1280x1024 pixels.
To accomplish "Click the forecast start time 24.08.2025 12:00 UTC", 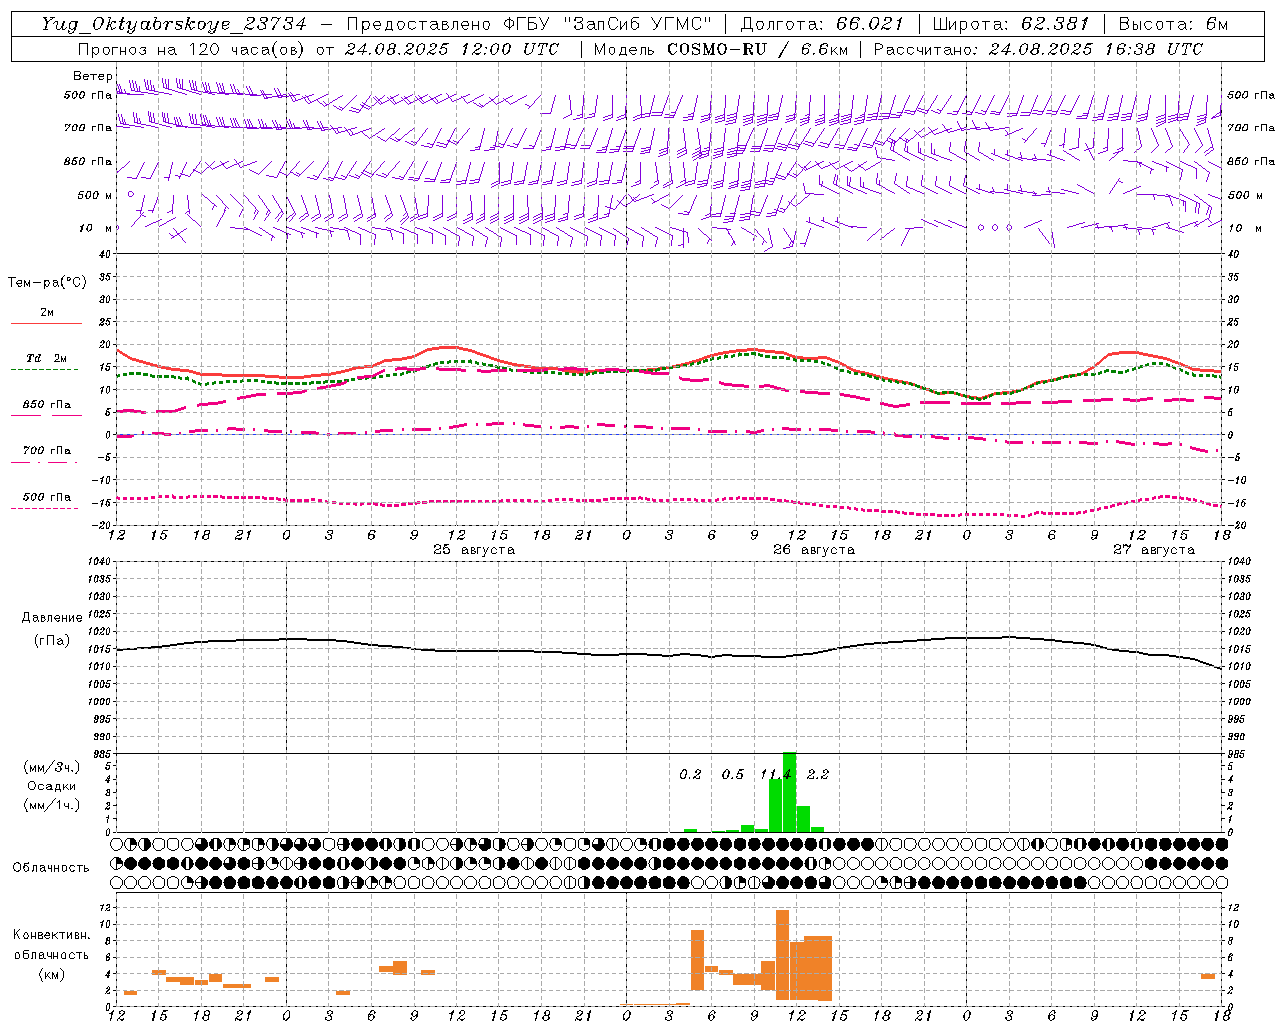I will pyautogui.click(x=451, y=49).
